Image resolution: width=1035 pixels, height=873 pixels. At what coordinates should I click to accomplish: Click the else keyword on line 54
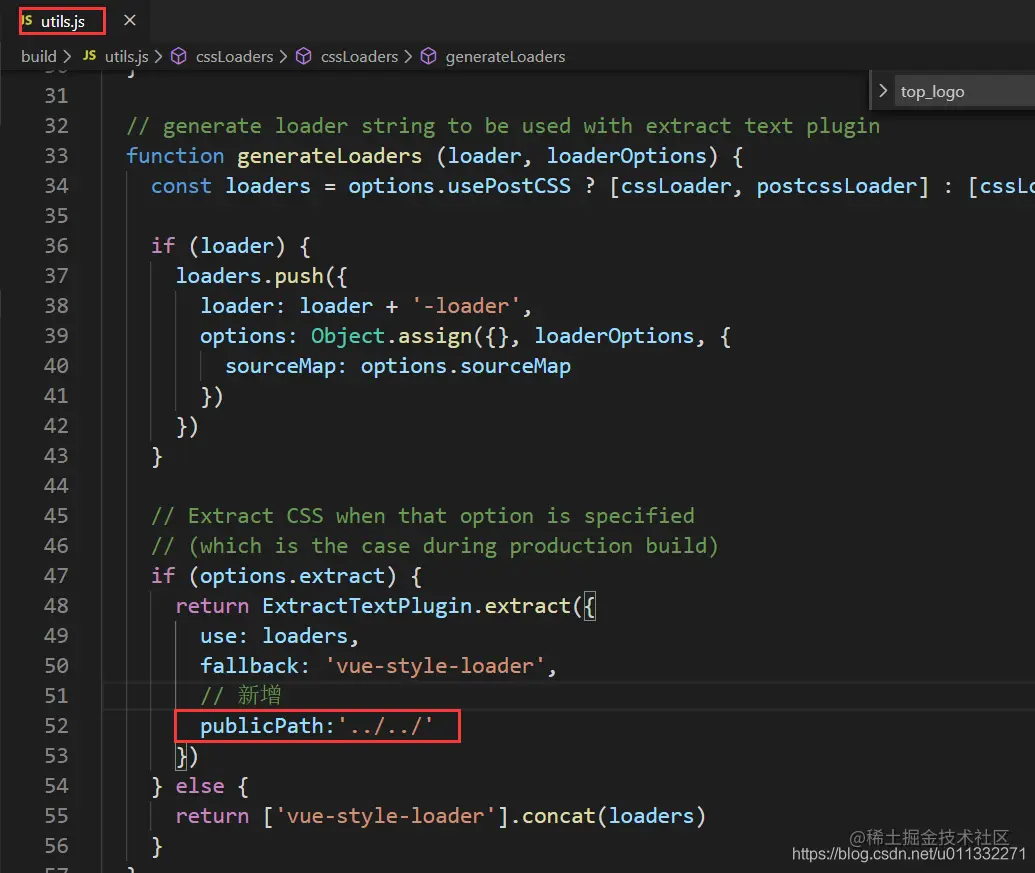click(200, 786)
